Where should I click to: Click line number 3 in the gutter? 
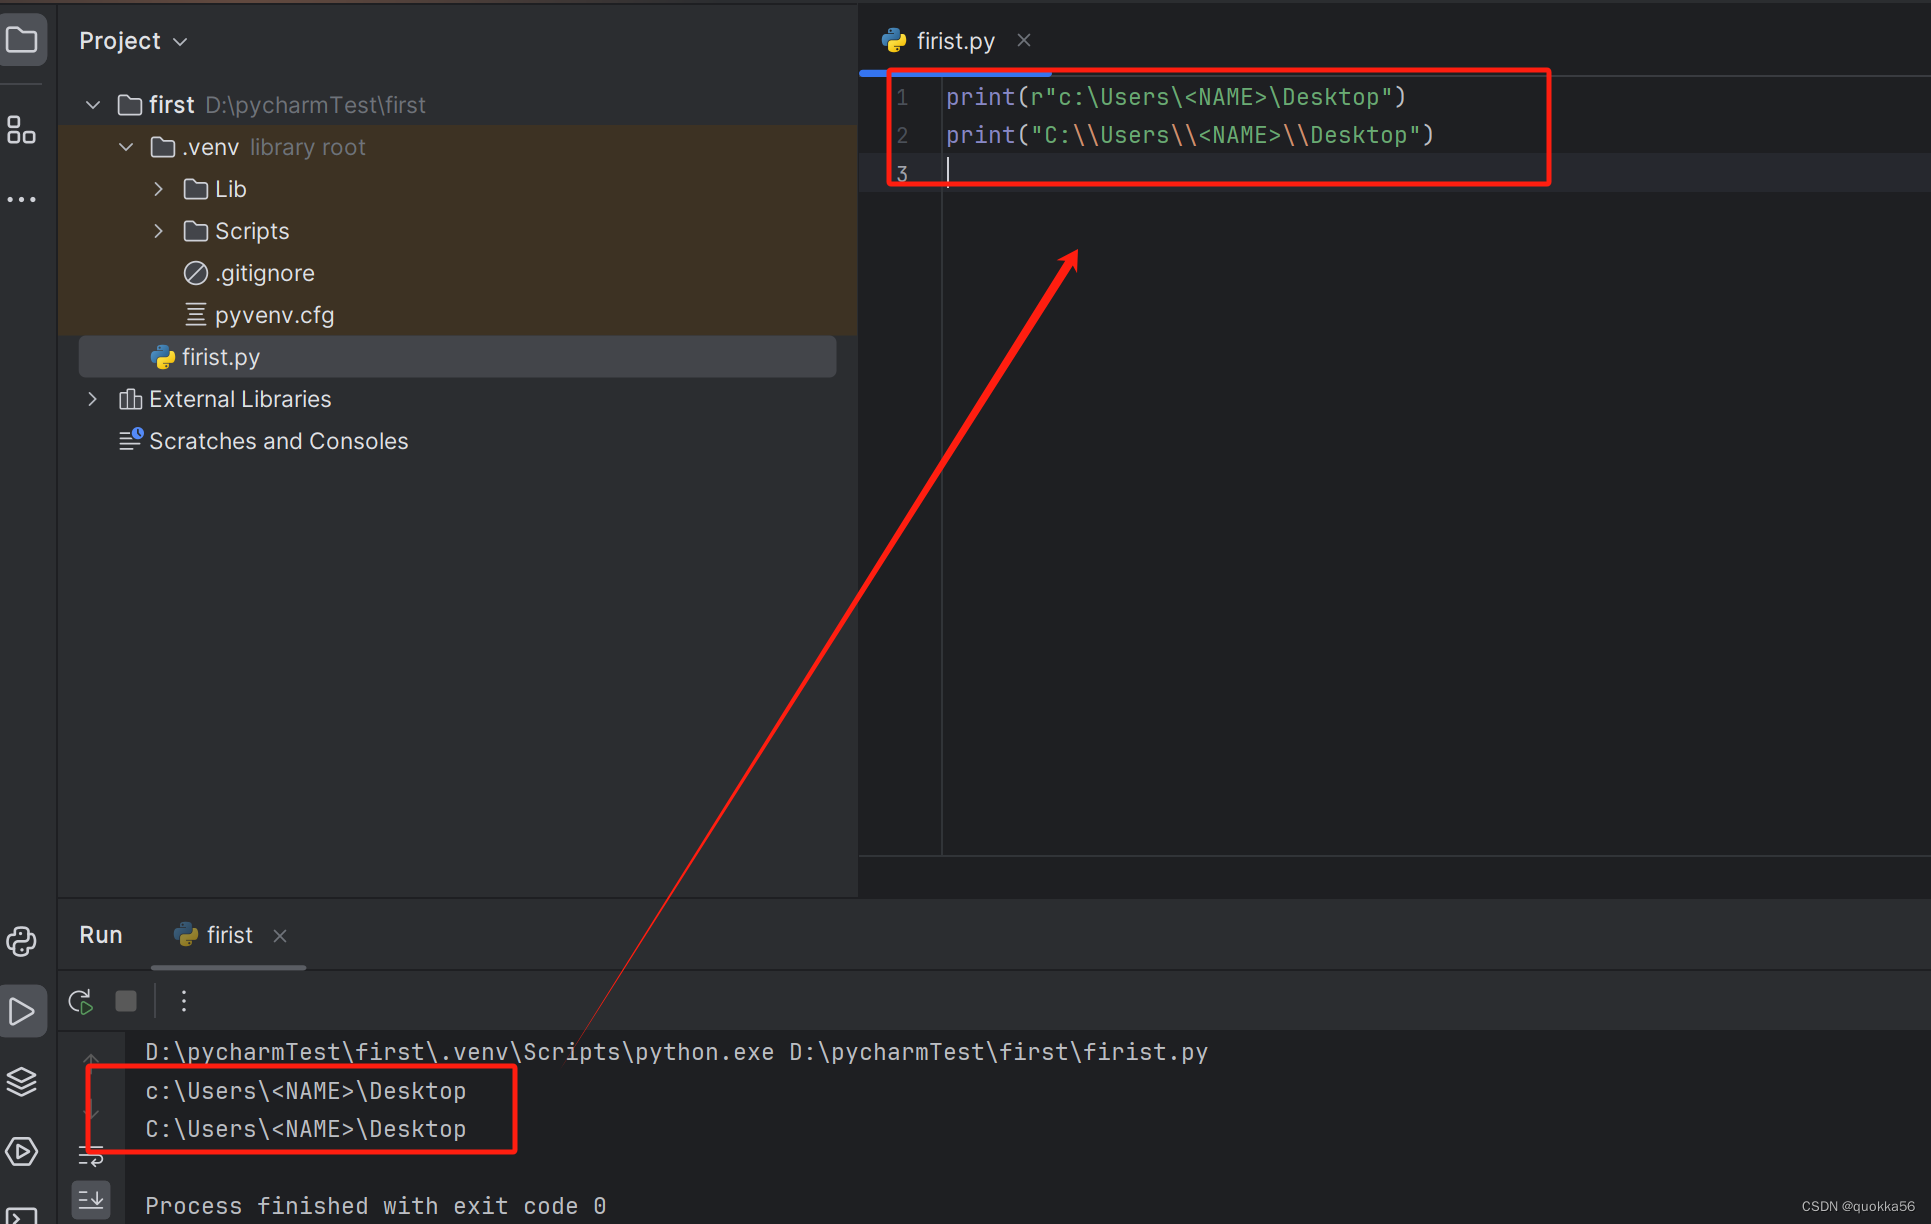pyautogui.click(x=902, y=173)
